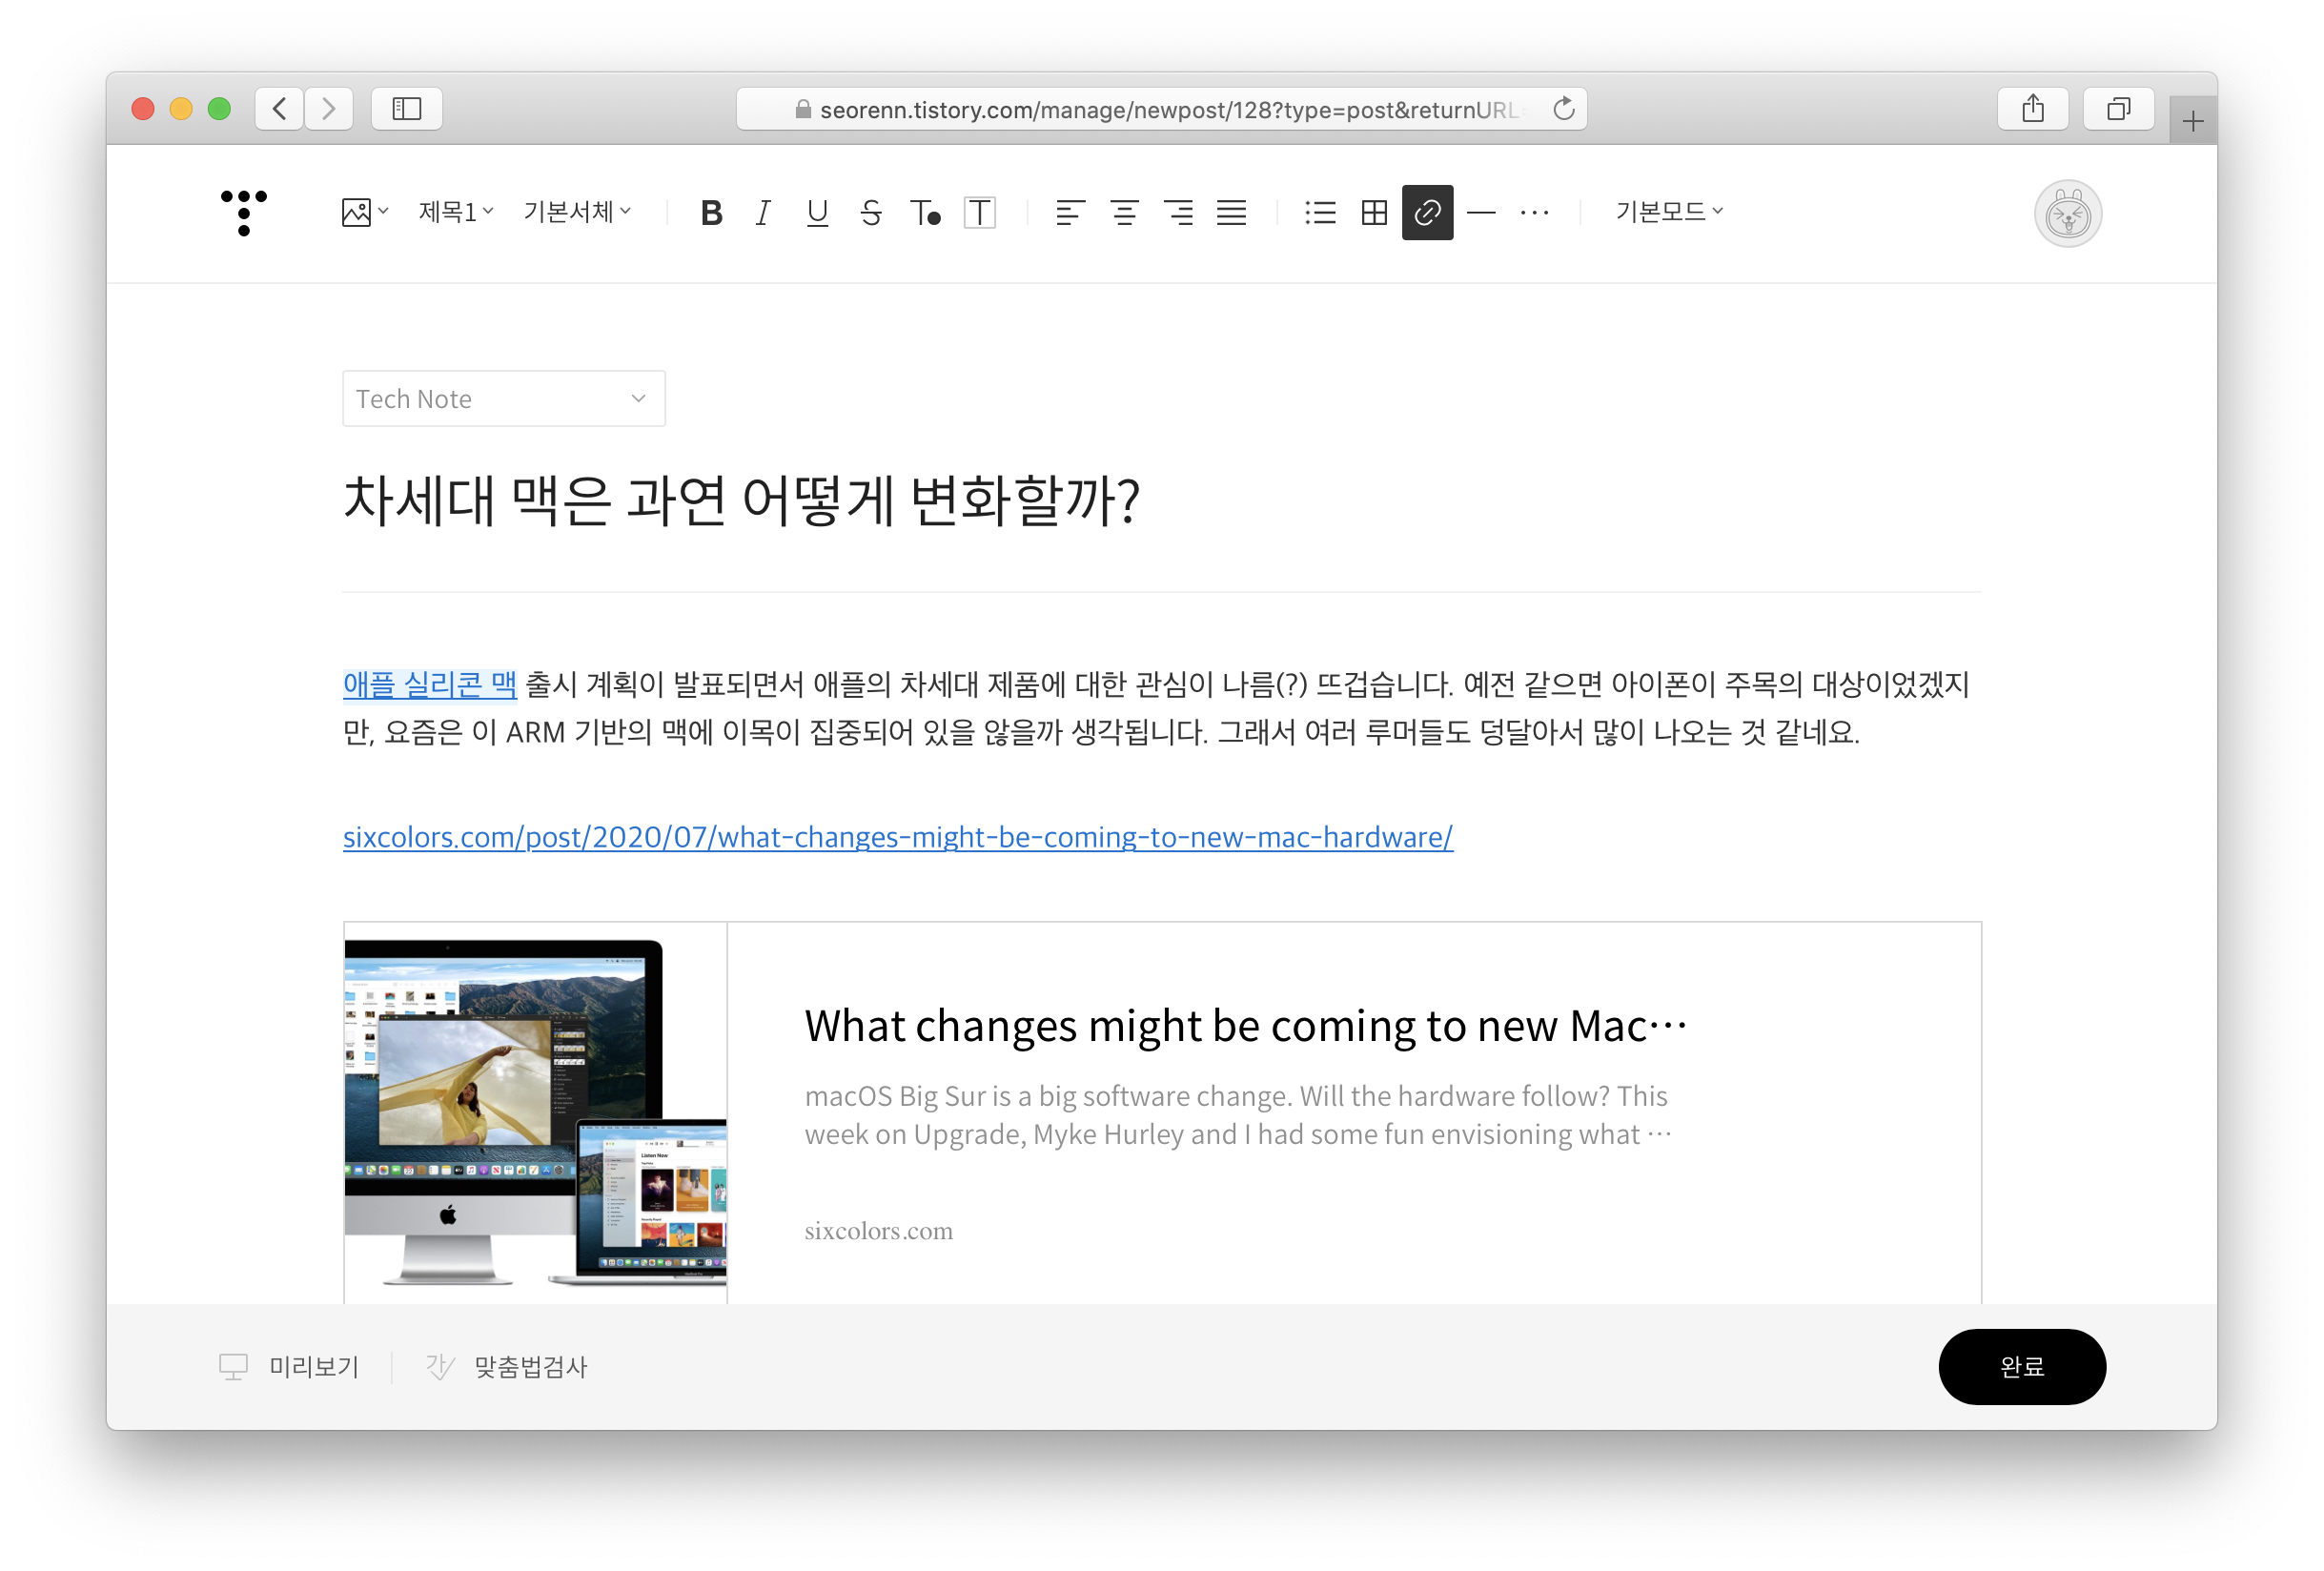This screenshot has height=1571, width=2324.
Task: Open the Tech Note category dropdown
Action: coord(503,399)
